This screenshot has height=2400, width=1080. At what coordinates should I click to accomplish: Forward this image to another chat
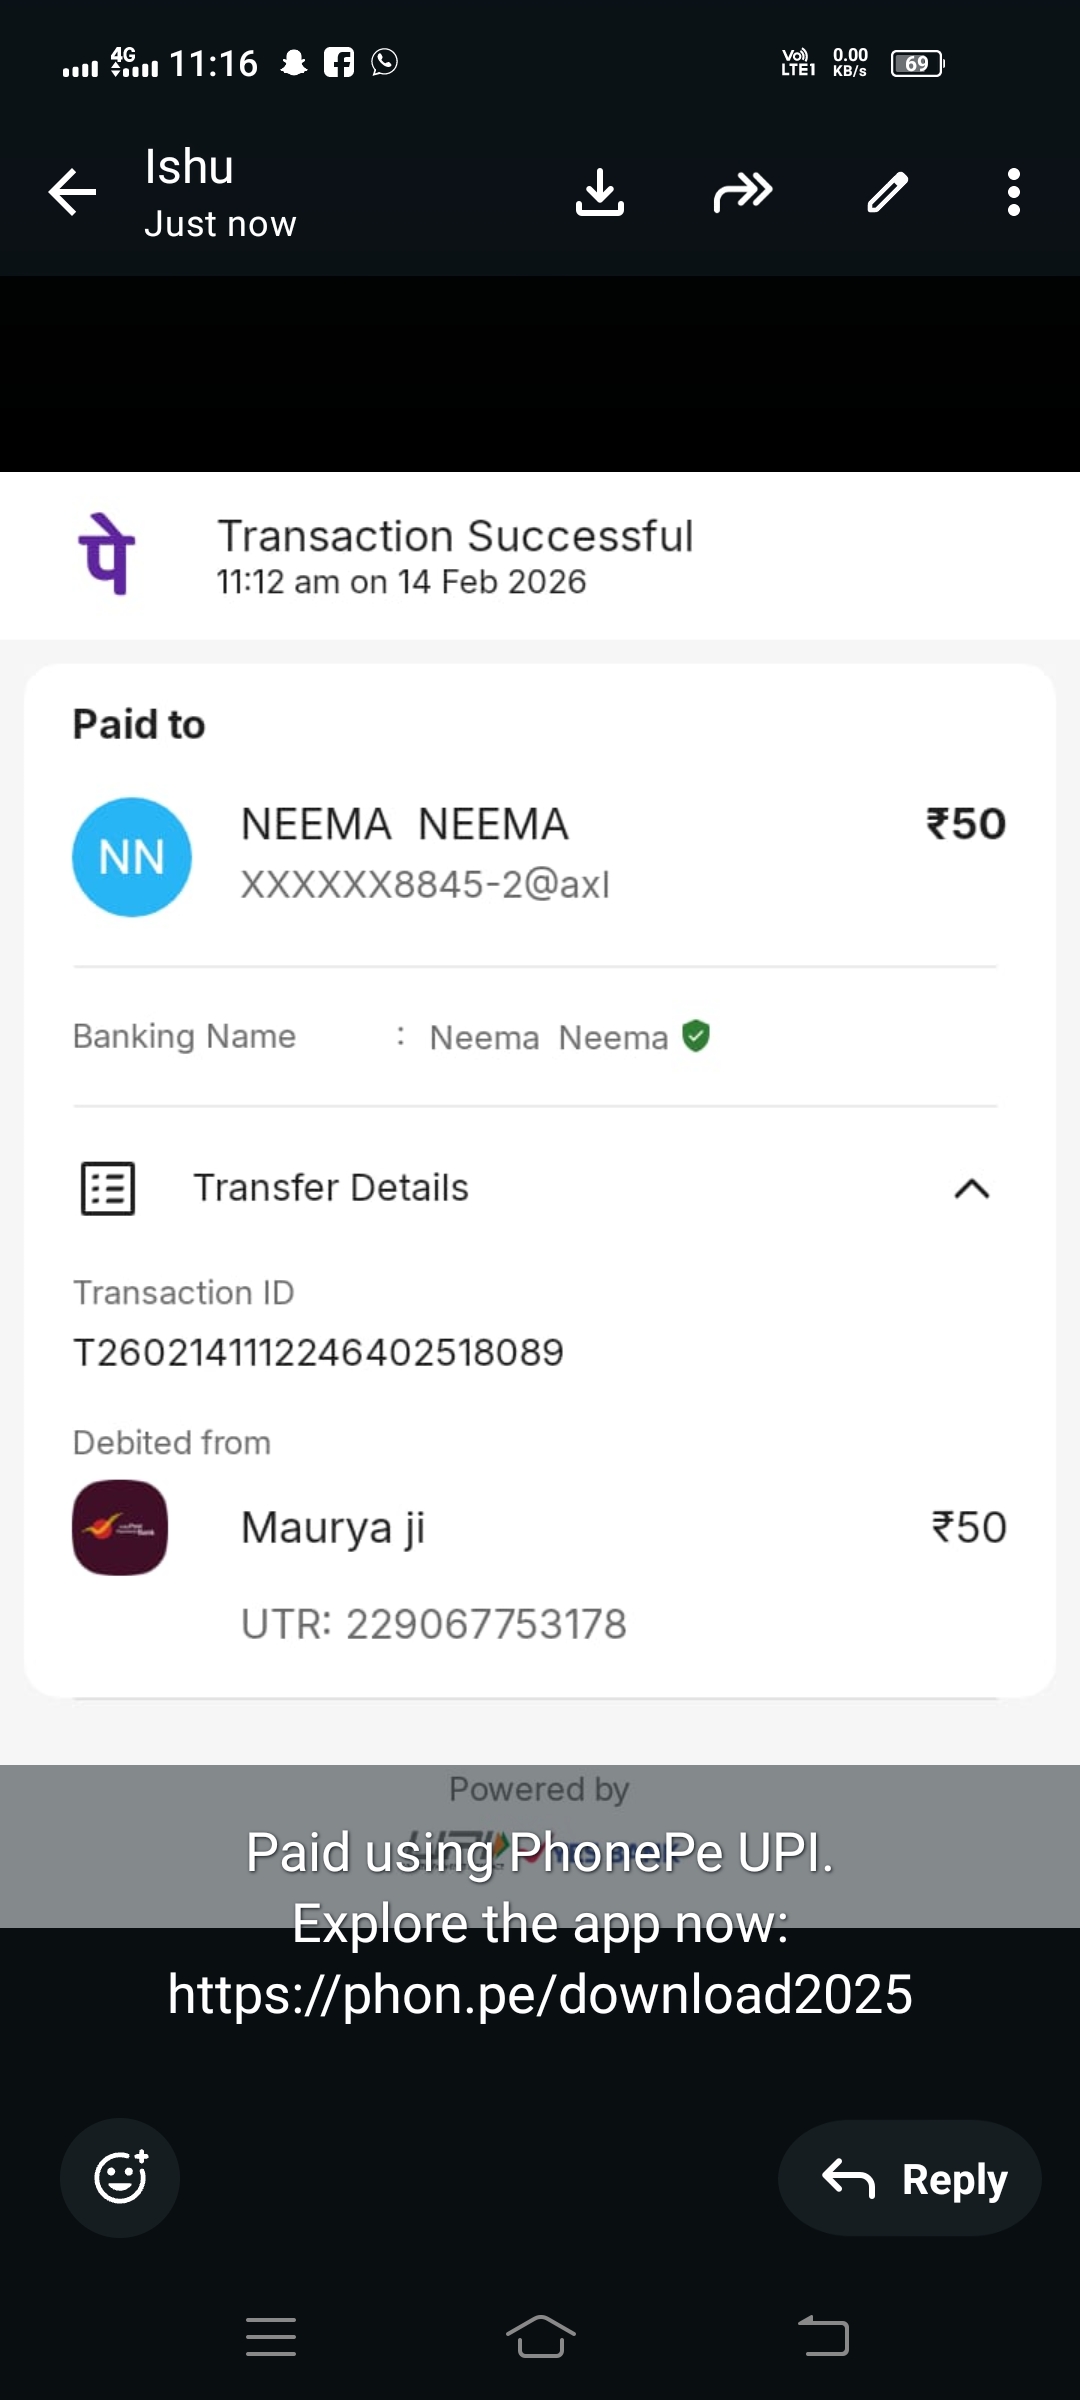click(x=743, y=192)
